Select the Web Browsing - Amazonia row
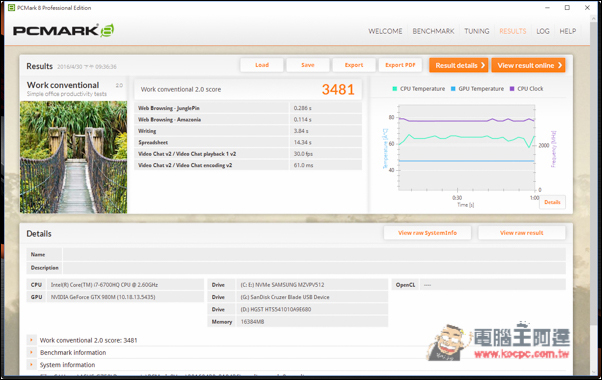 pyautogui.click(x=248, y=120)
